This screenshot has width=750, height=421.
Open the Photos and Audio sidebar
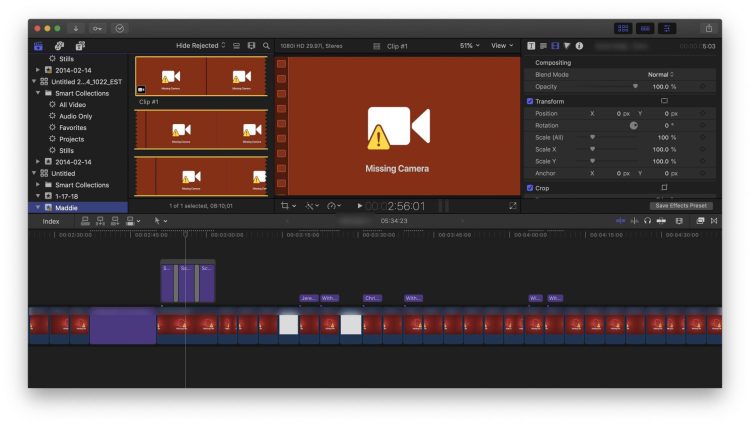click(59, 46)
